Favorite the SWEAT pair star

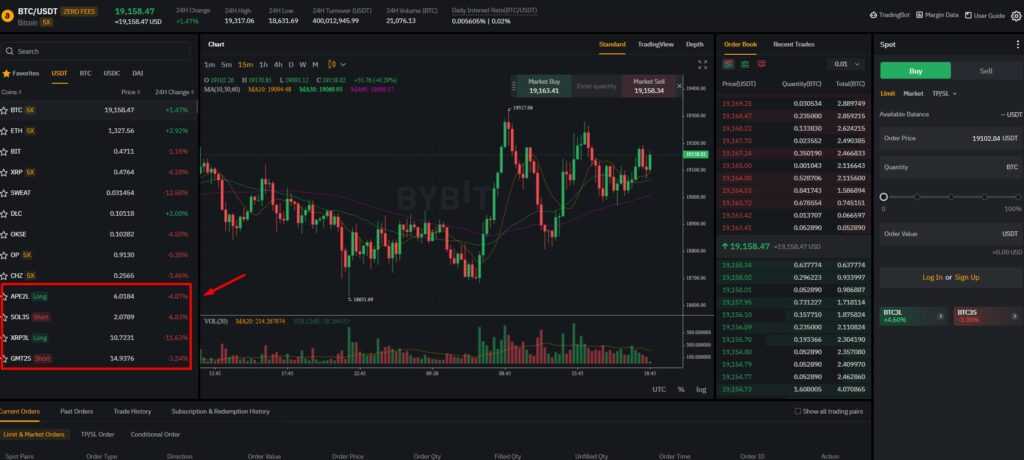5,193
